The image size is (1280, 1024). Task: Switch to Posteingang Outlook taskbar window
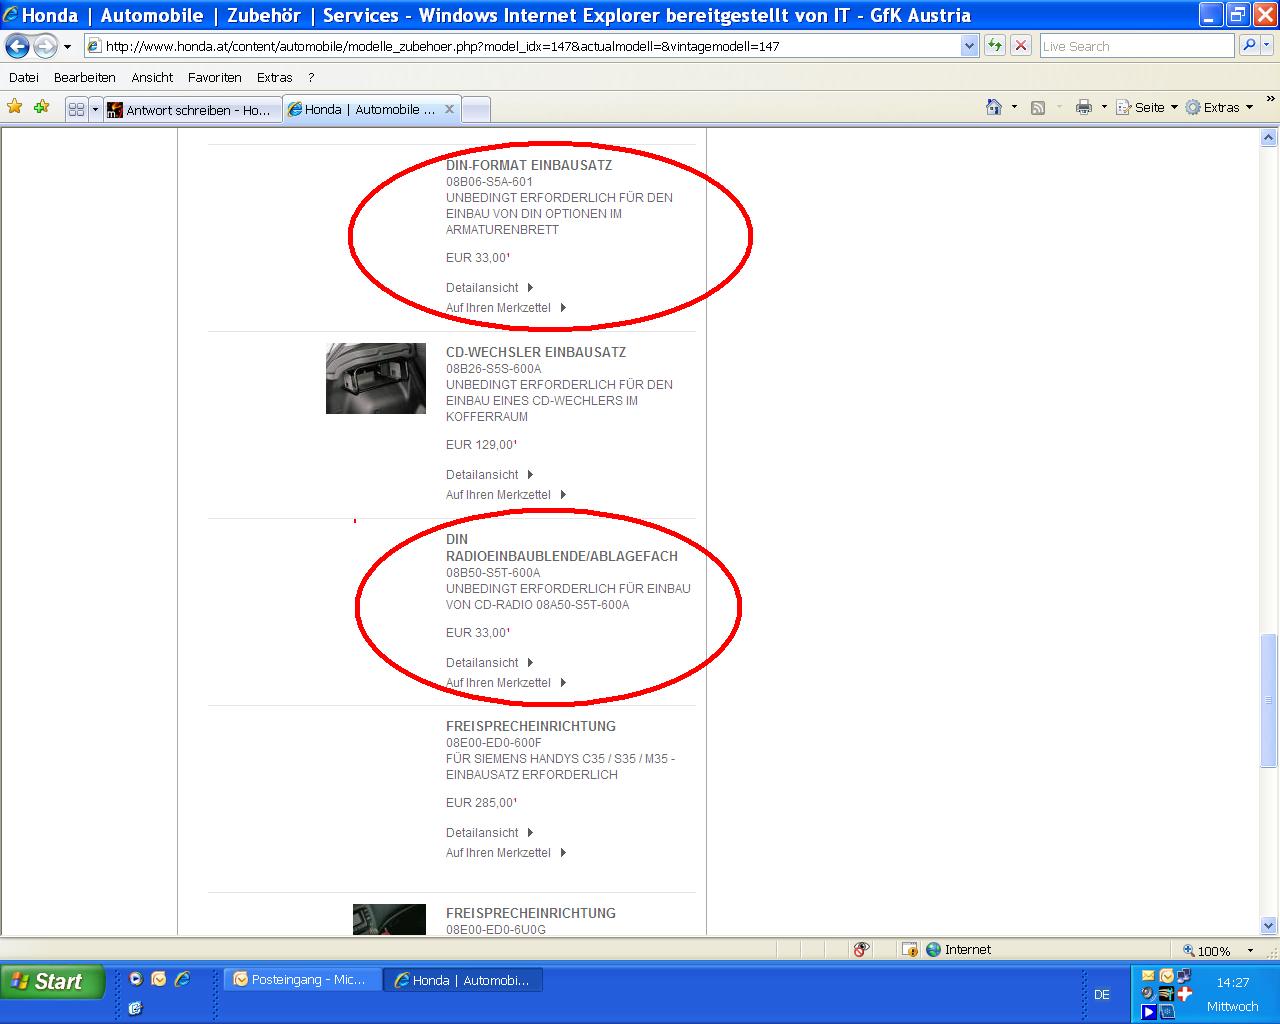point(301,980)
